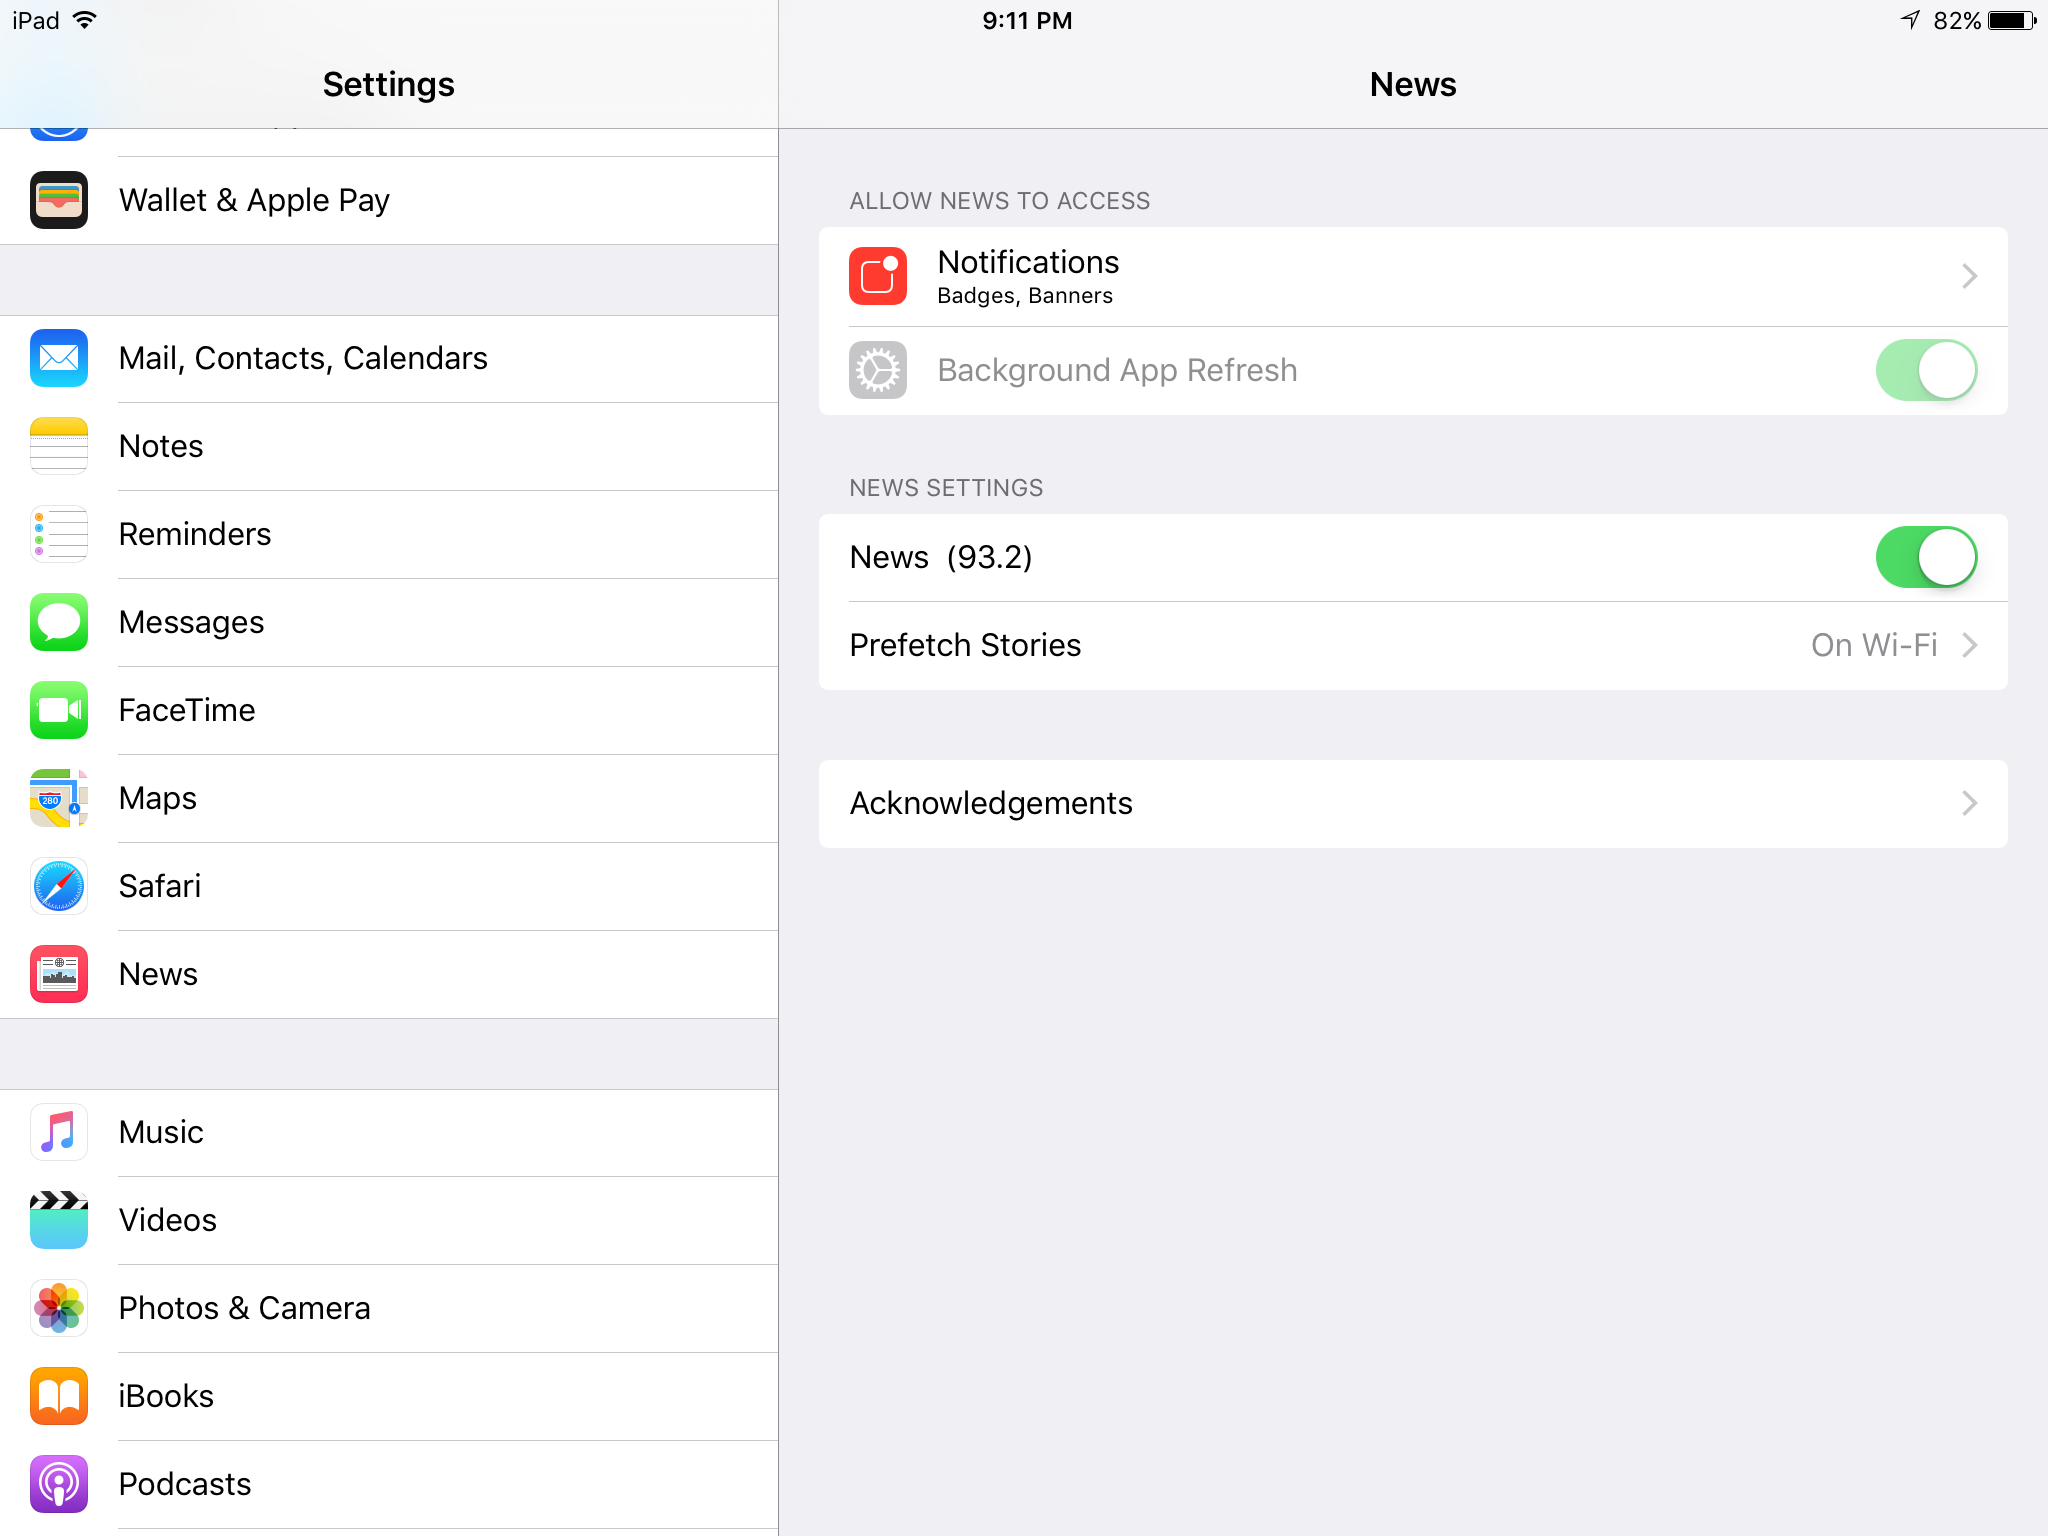Select iBooks label in sidebar
Screen dimensions: 2048x1536
pos(166,1396)
